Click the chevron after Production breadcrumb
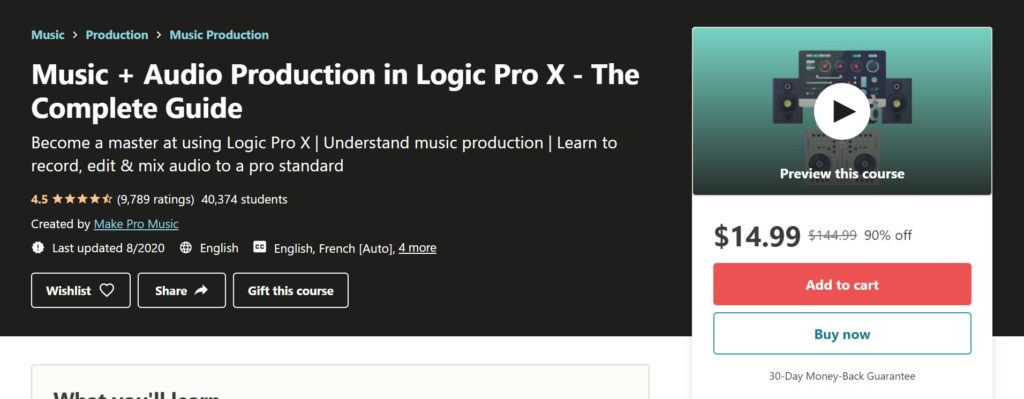Image resolution: width=1024 pixels, height=399 pixels. pyautogui.click(x=159, y=35)
